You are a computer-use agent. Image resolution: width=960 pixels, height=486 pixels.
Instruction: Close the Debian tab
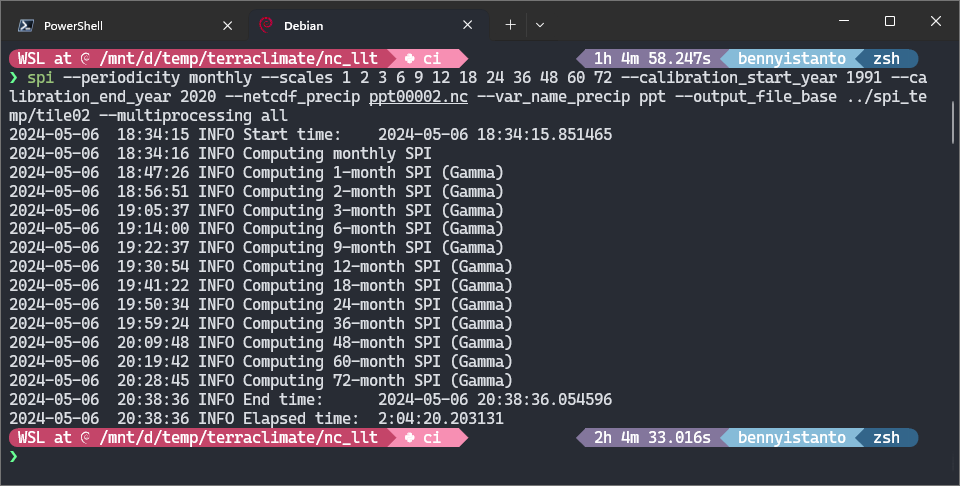[467, 25]
